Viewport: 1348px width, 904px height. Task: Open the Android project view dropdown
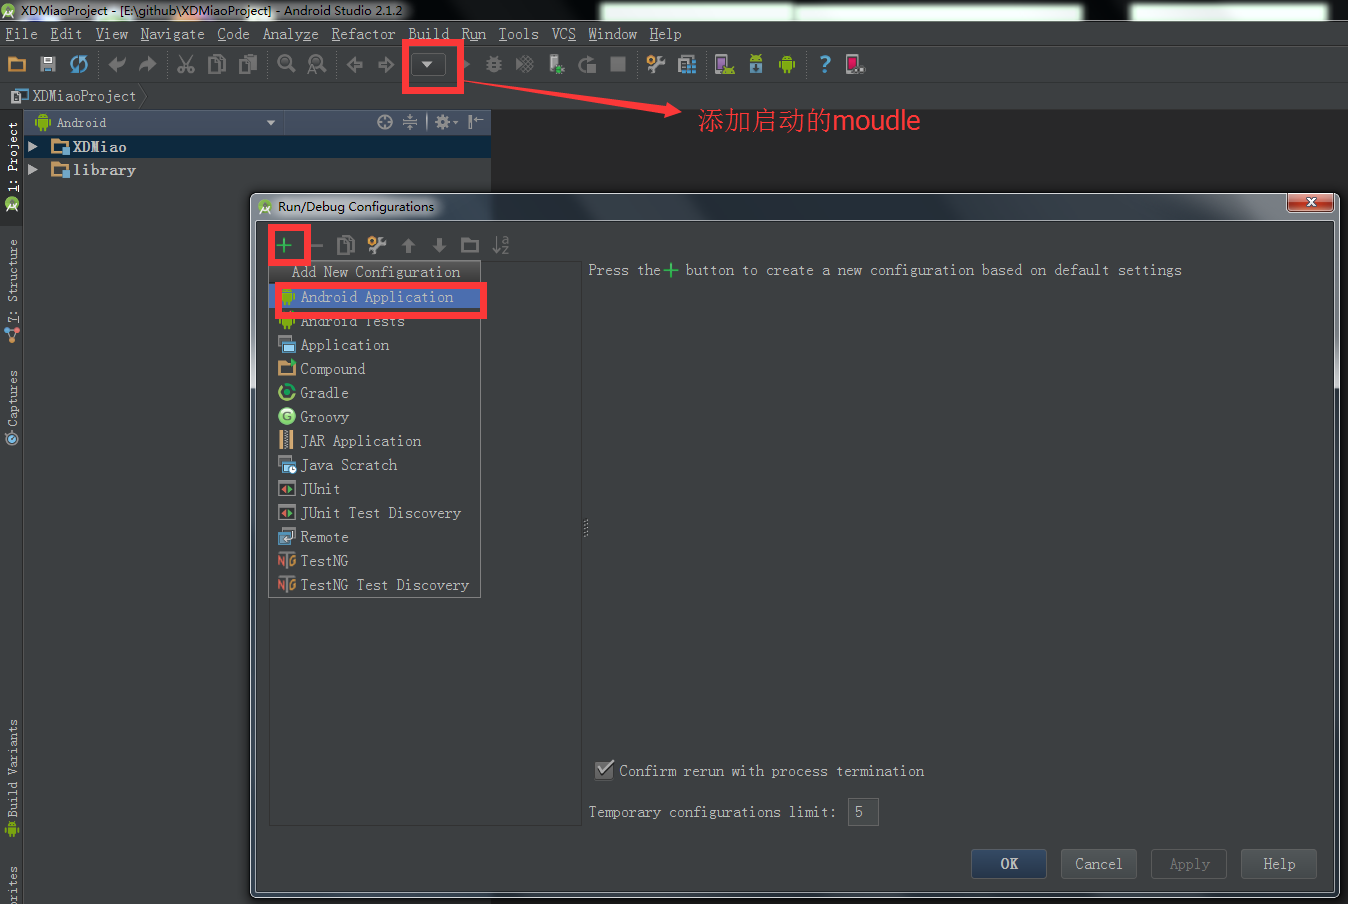pos(270,123)
